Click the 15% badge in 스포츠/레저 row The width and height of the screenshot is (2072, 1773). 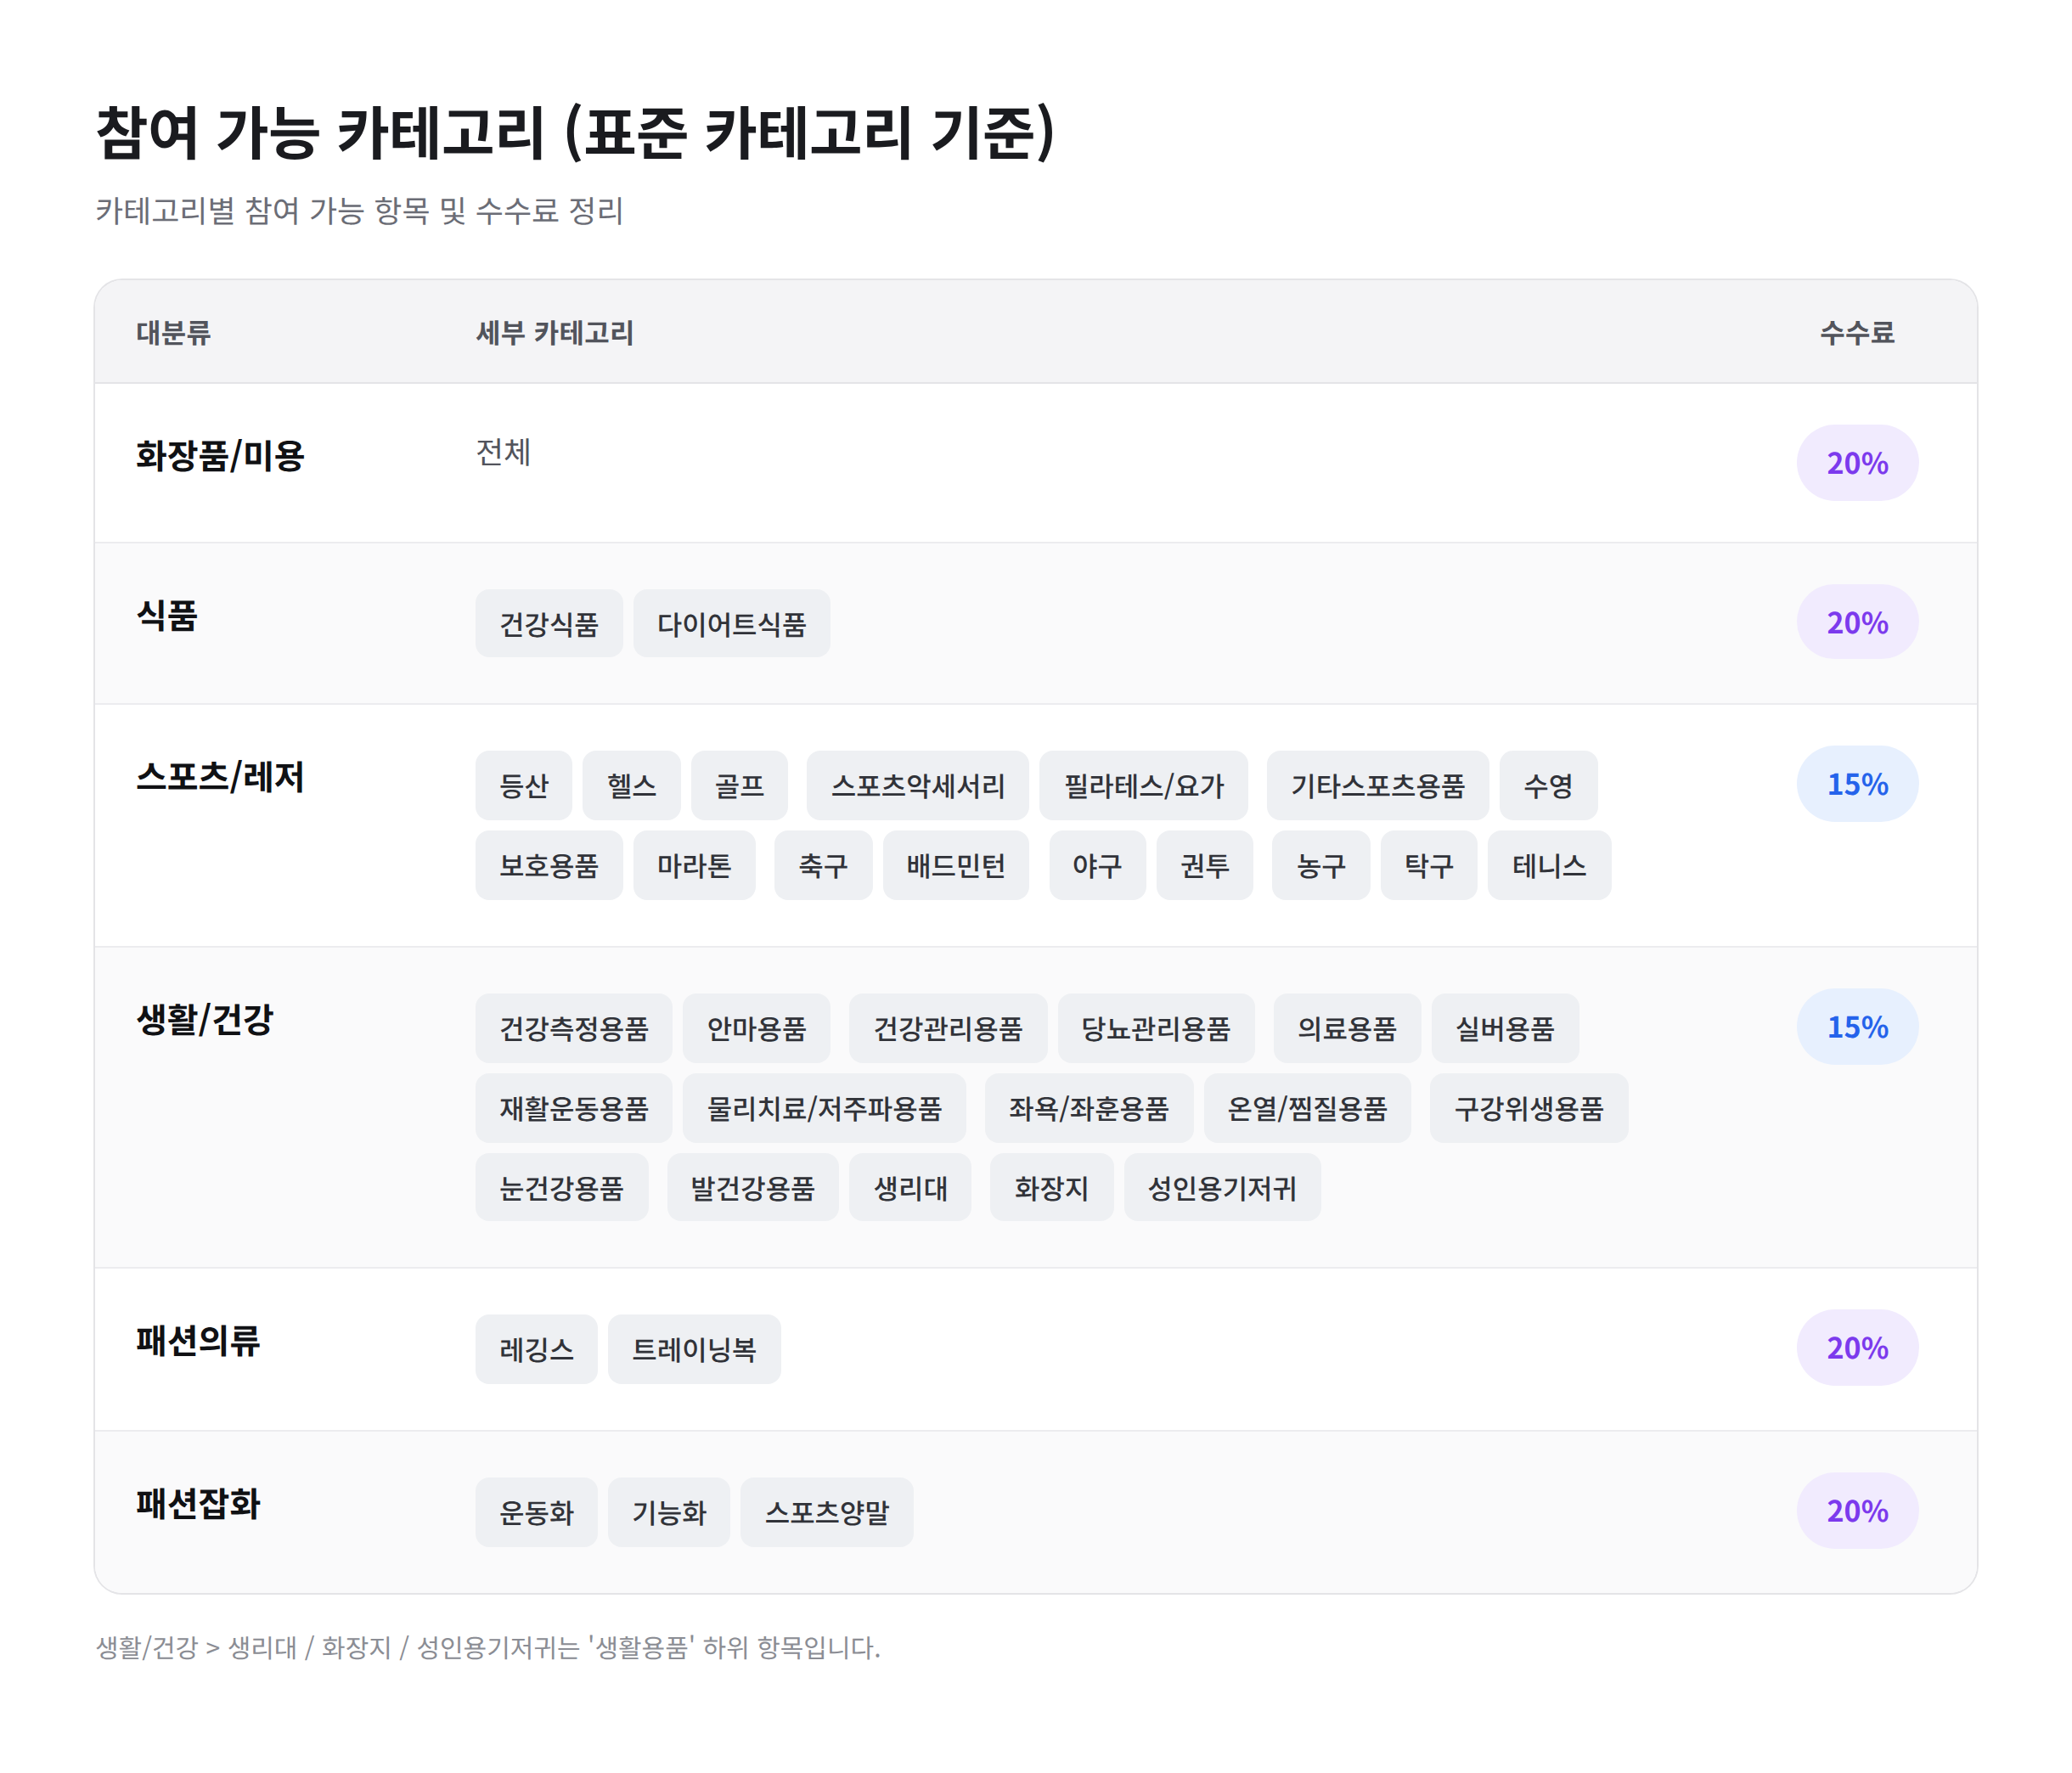pos(1857,784)
